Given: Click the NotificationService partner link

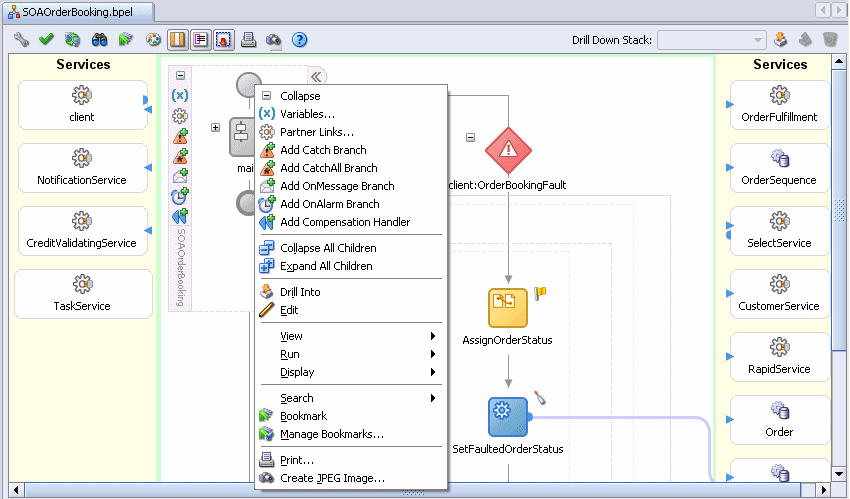Looking at the screenshot, I should [x=82, y=168].
